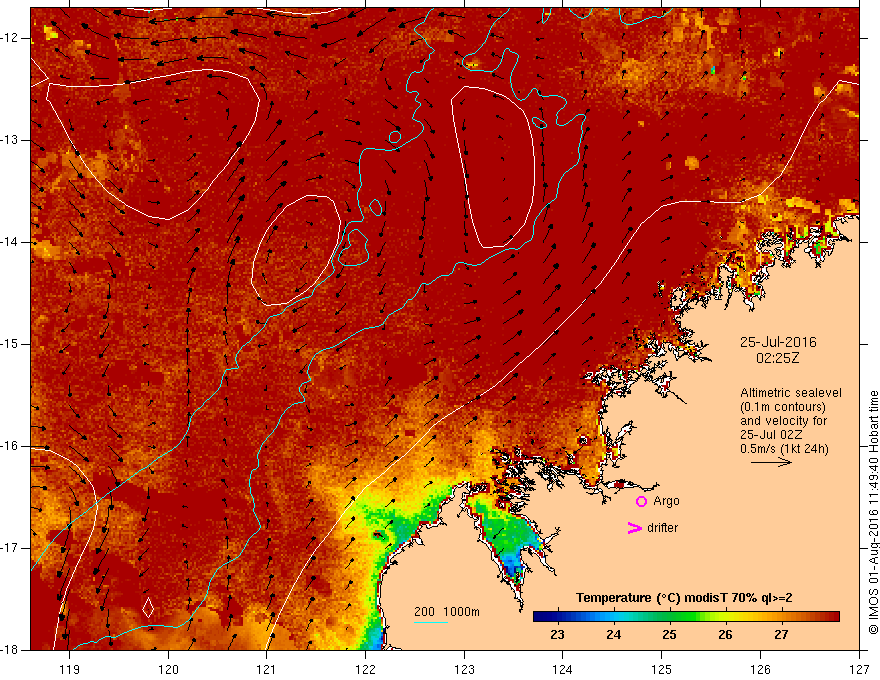This screenshot has width=880, height=680.
Task: Click the colorbar tick label '26'
Action: point(725,635)
